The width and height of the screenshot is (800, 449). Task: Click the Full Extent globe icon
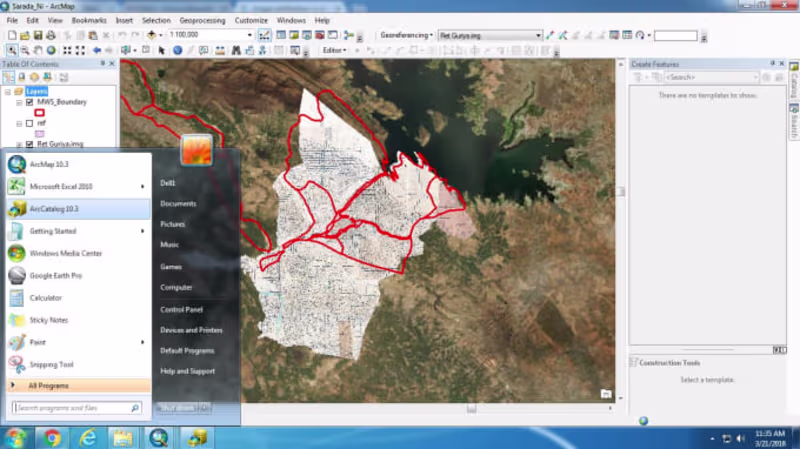(51, 50)
